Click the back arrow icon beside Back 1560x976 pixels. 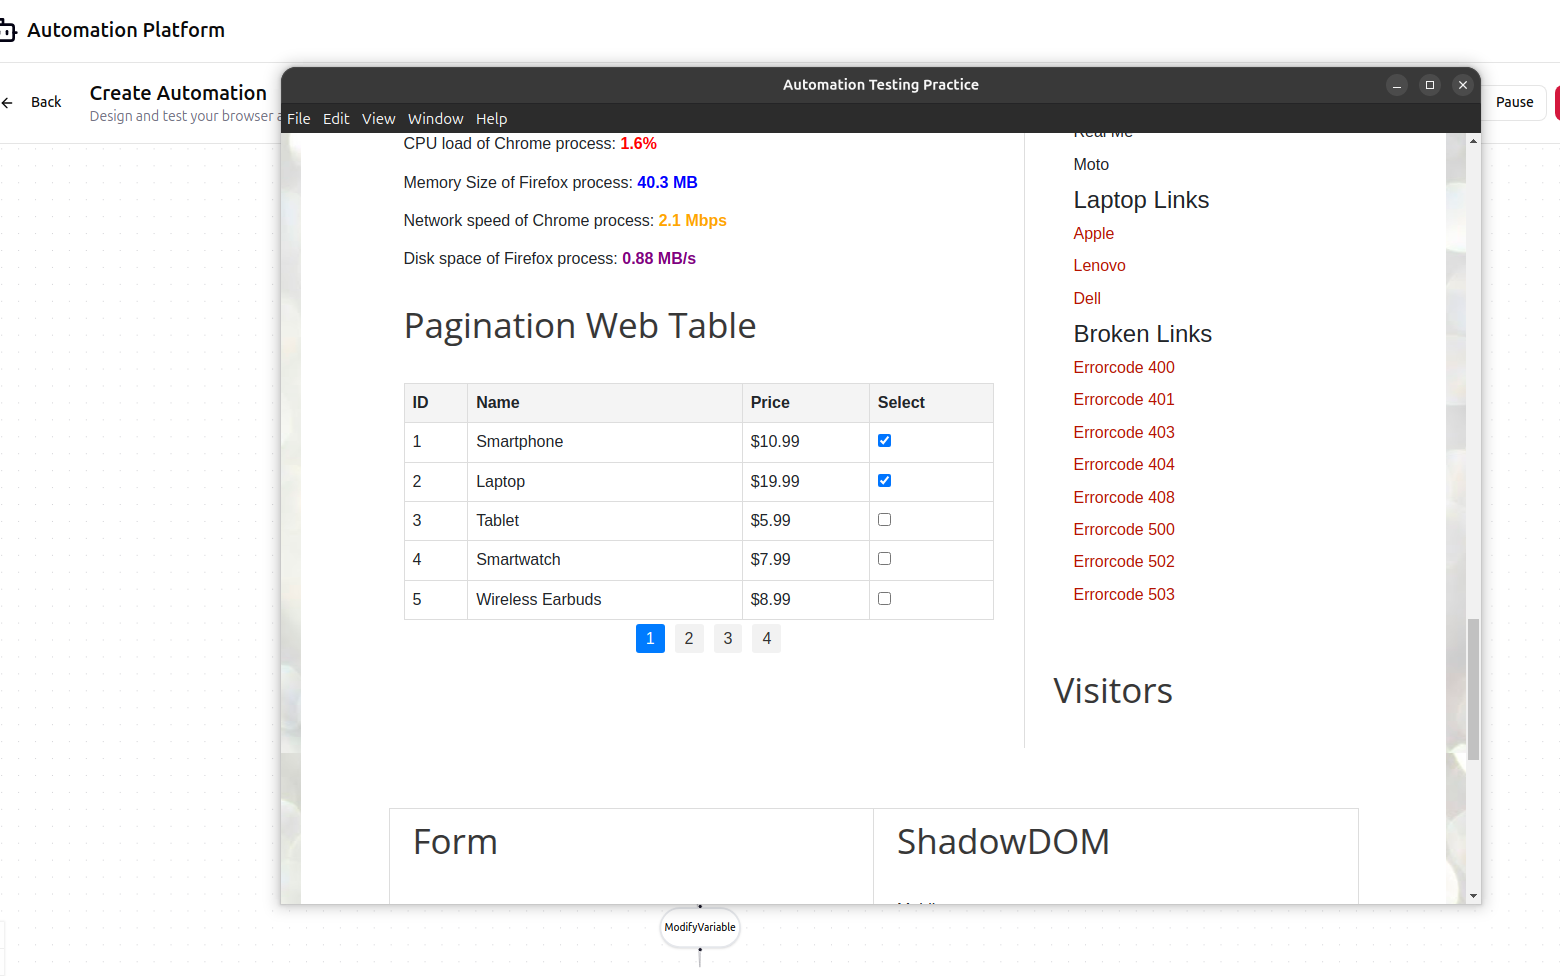coord(8,102)
